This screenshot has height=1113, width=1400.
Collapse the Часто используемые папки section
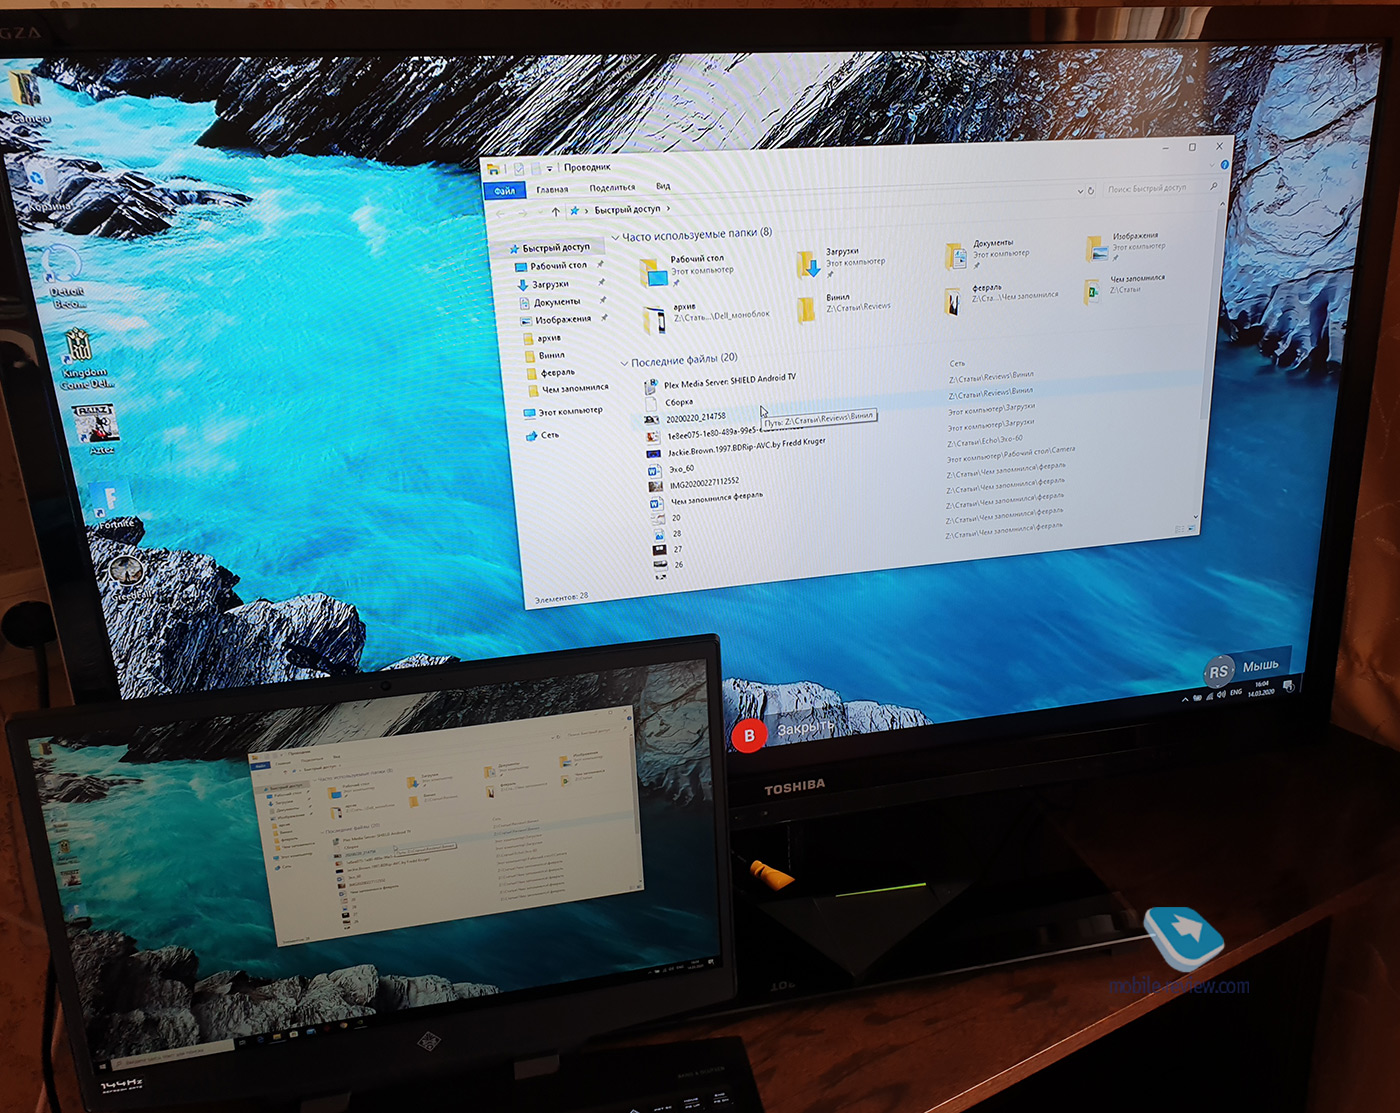pyautogui.click(x=615, y=238)
